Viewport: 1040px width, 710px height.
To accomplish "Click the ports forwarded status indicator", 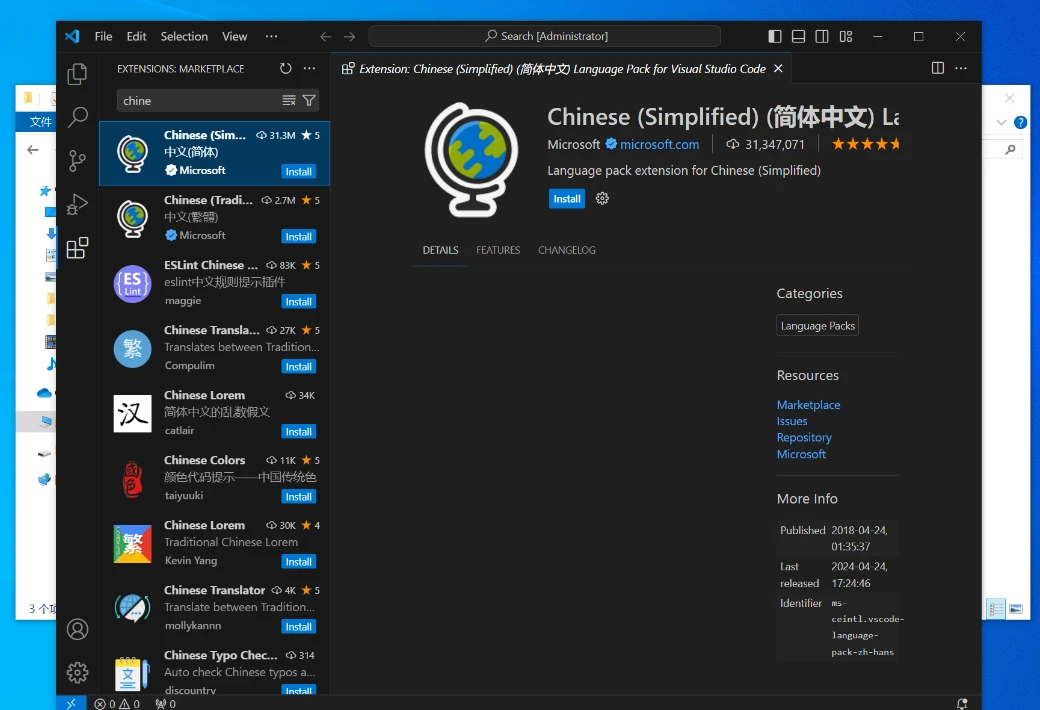I will pyautogui.click(x=166, y=703).
